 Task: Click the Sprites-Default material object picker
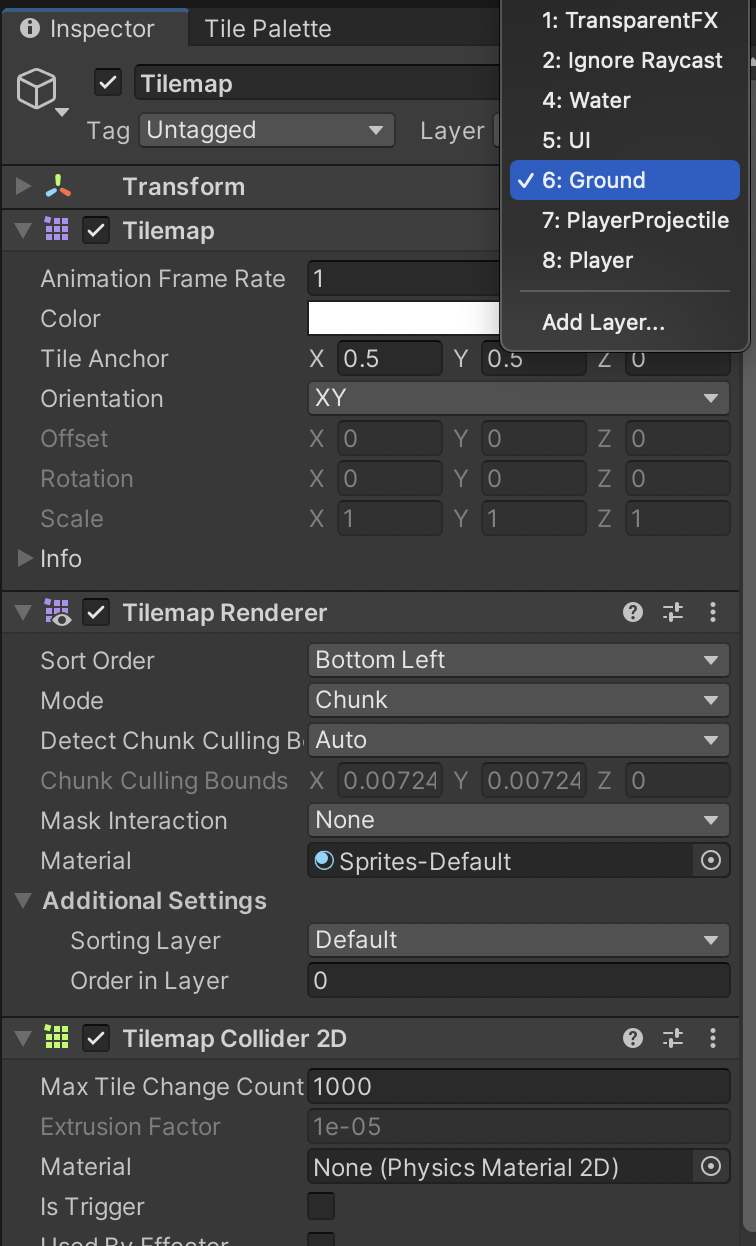(711, 861)
